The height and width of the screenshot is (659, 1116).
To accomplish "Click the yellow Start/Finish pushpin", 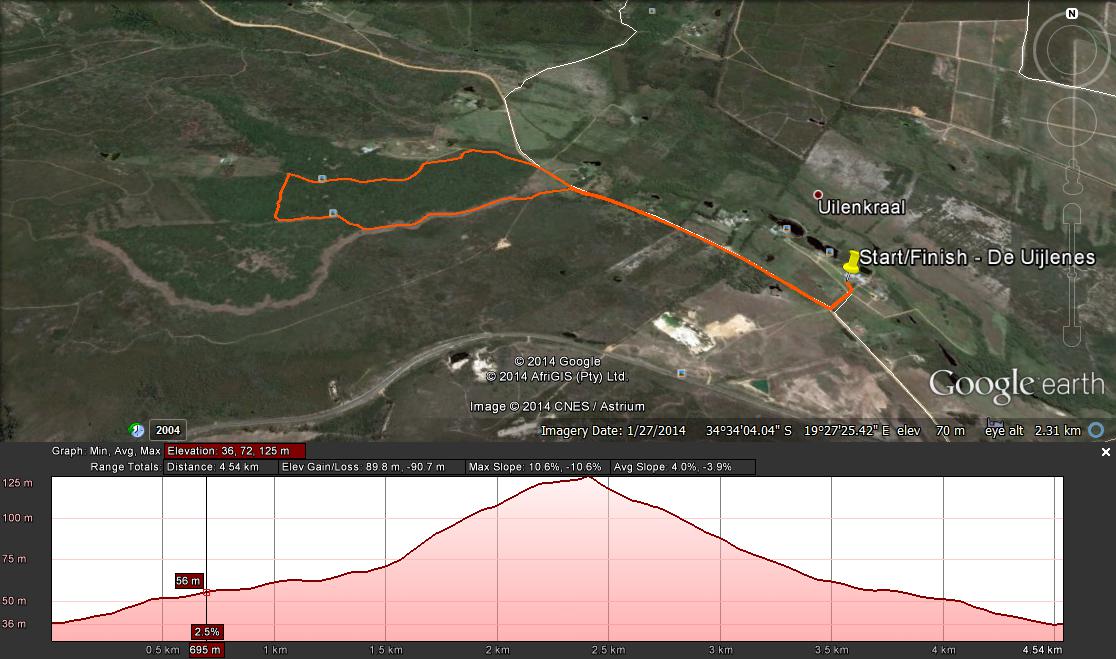I will pyautogui.click(x=851, y=262).
